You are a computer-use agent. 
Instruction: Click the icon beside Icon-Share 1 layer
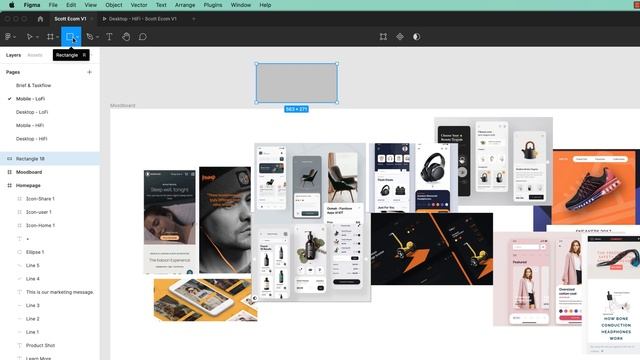[19, 199]
